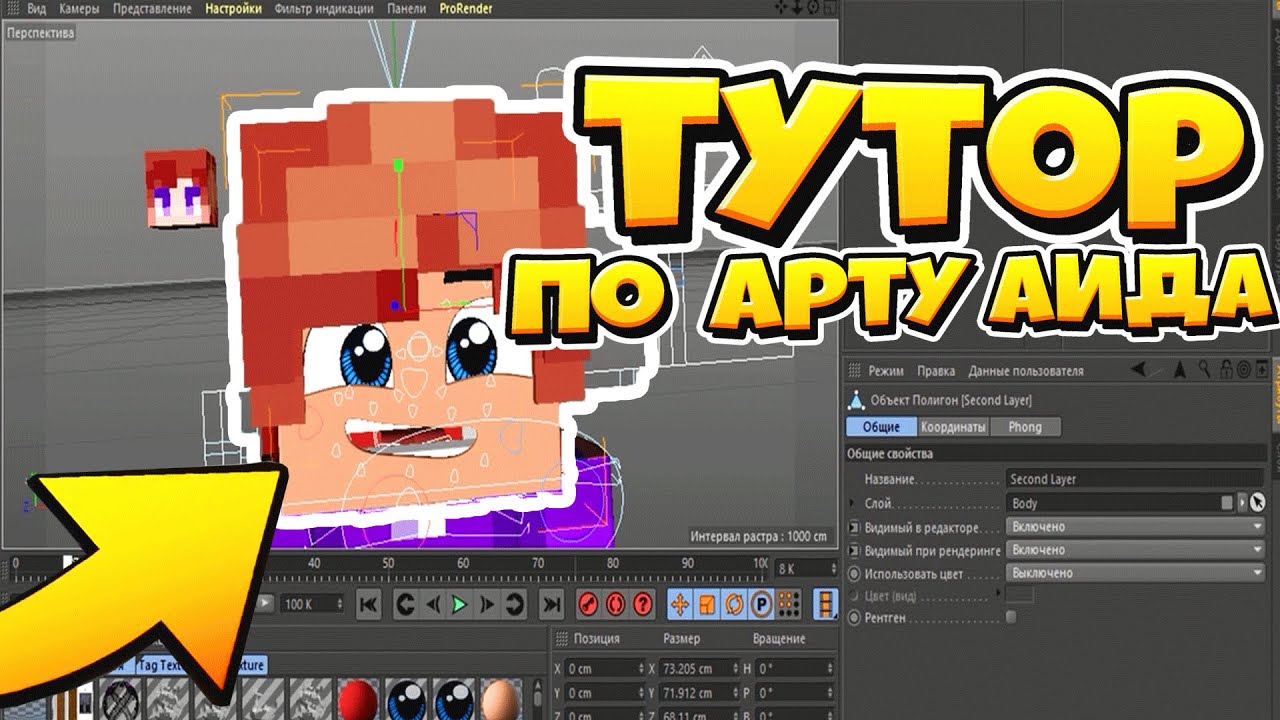Click the magnifier search icon in Attributes panel
This screenshot has width=1280, height=720.
pos(1206,370)
